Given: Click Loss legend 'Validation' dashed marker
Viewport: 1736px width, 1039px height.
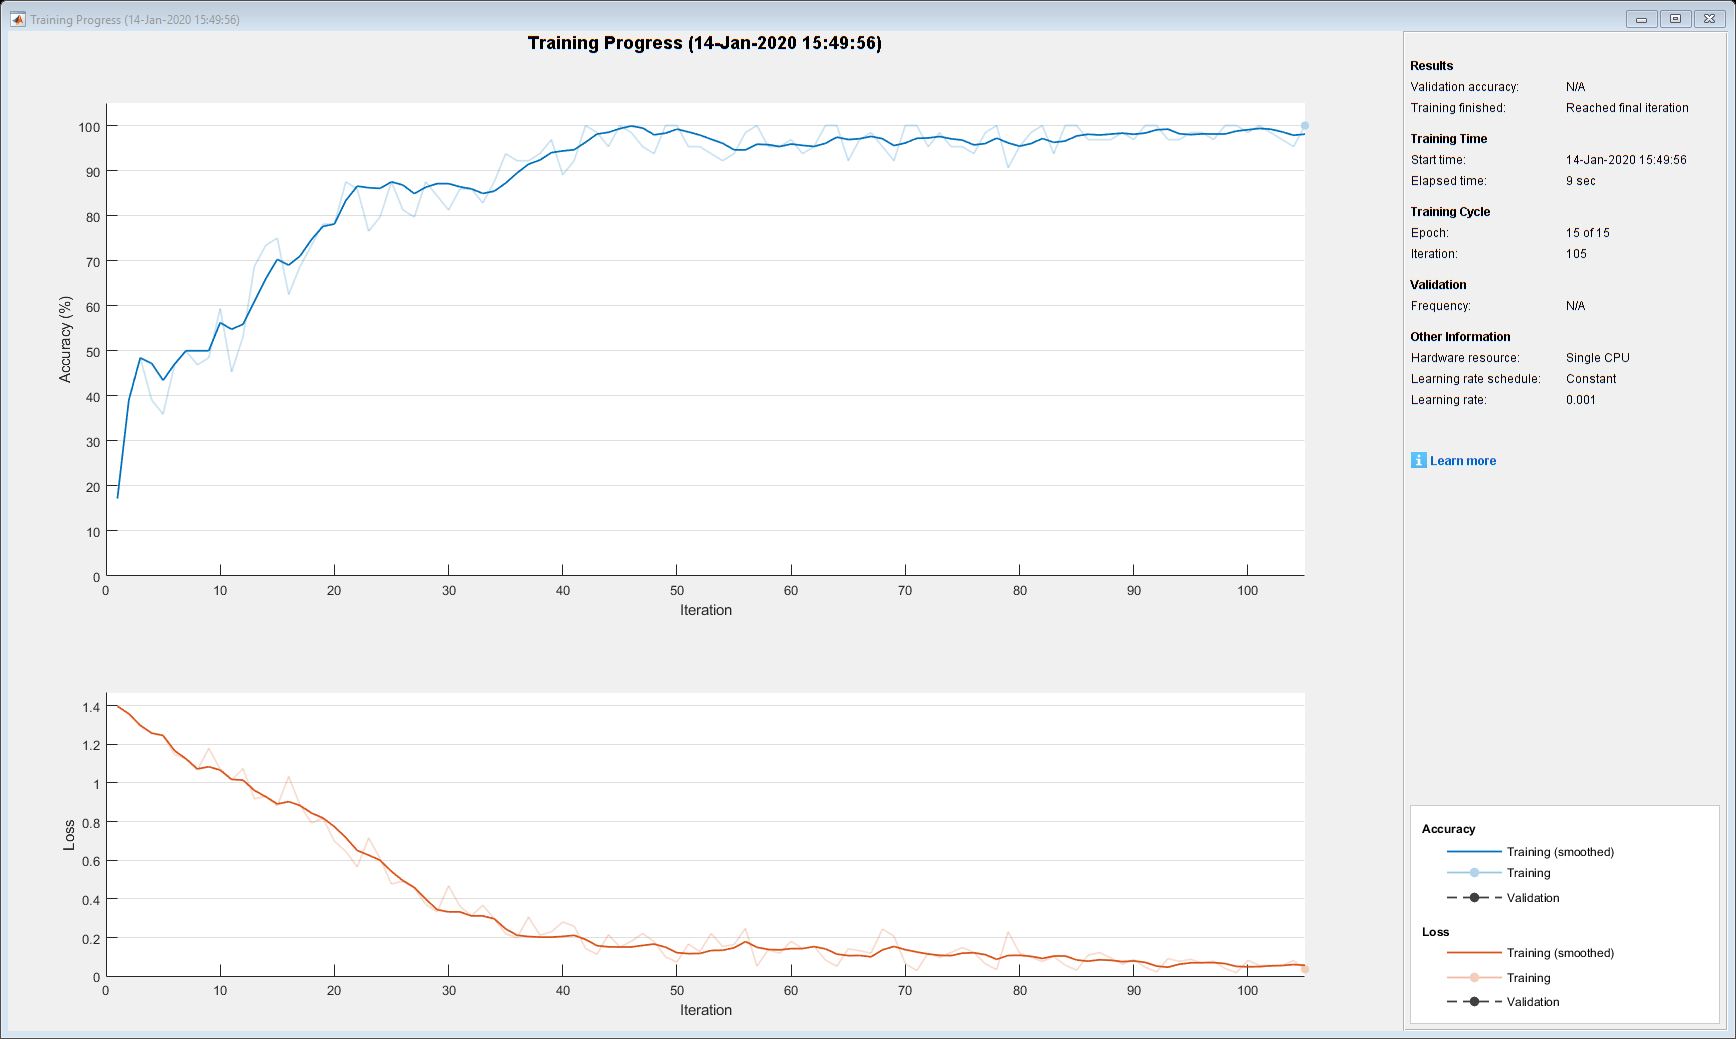Looking at the screenshot, I should click(1474, 1002).
